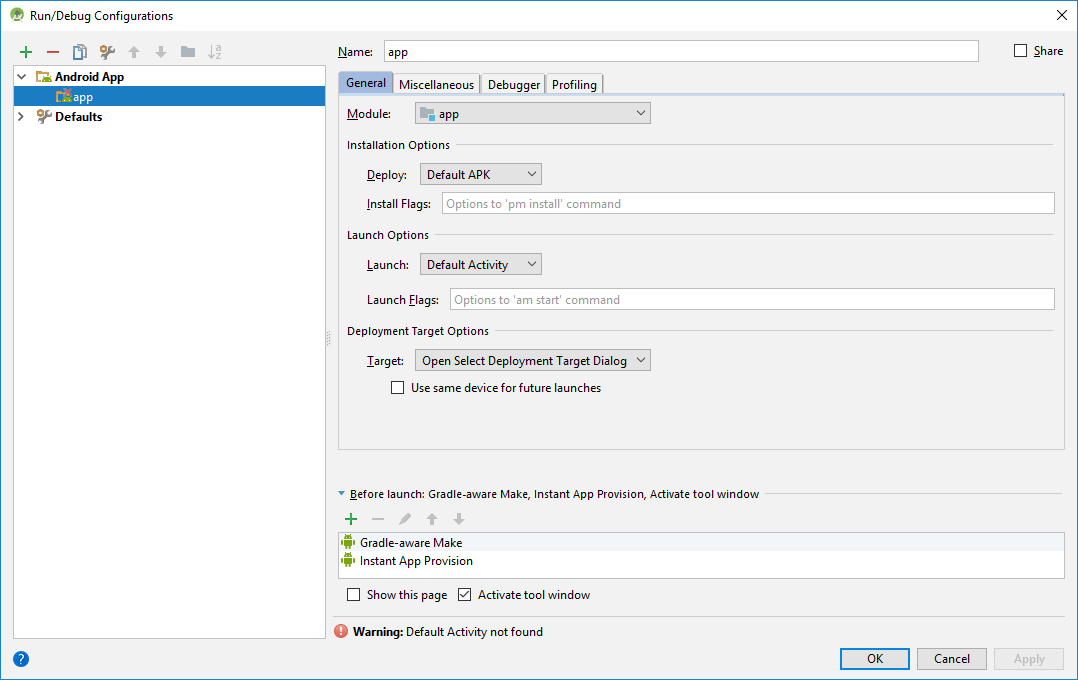Click the Move into new folder icon

[x=188, y=52]
